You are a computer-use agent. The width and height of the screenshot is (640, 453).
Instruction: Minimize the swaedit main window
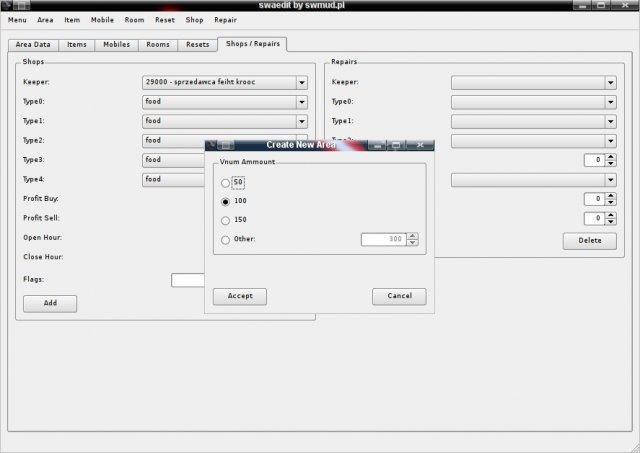click(582, 5)
